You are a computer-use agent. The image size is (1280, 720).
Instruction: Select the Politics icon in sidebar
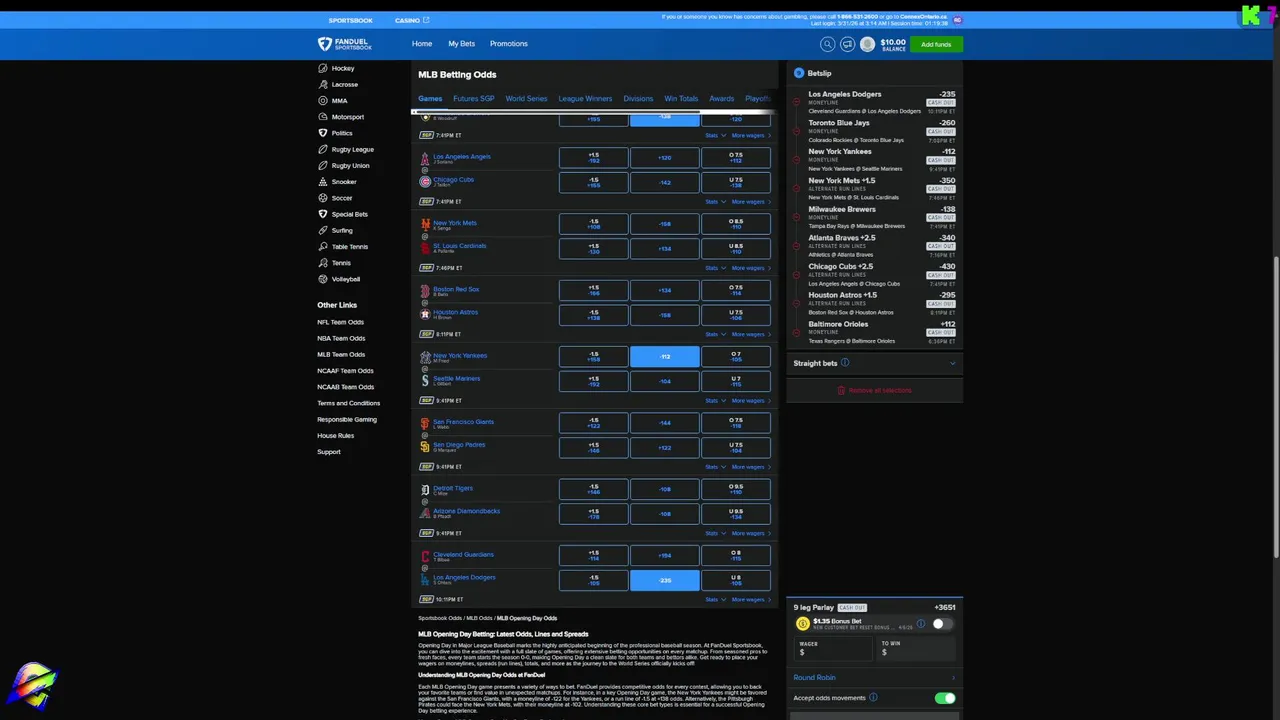click(x=323, y=133)
